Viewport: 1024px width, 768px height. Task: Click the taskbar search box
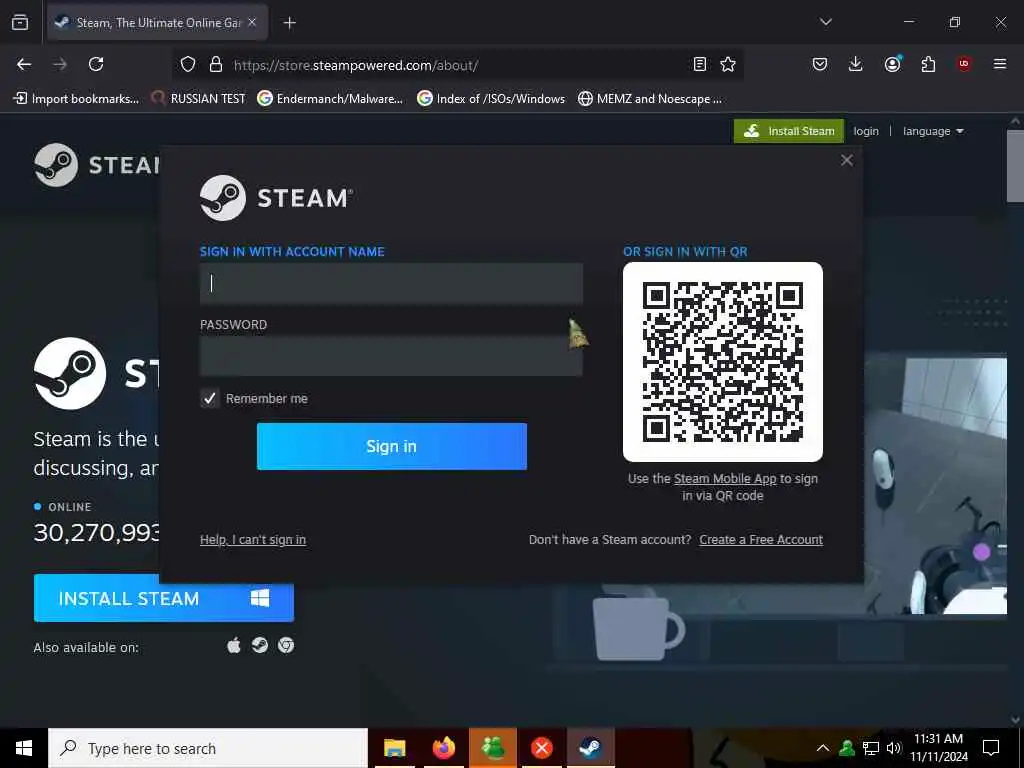click(x=208, y=748)
